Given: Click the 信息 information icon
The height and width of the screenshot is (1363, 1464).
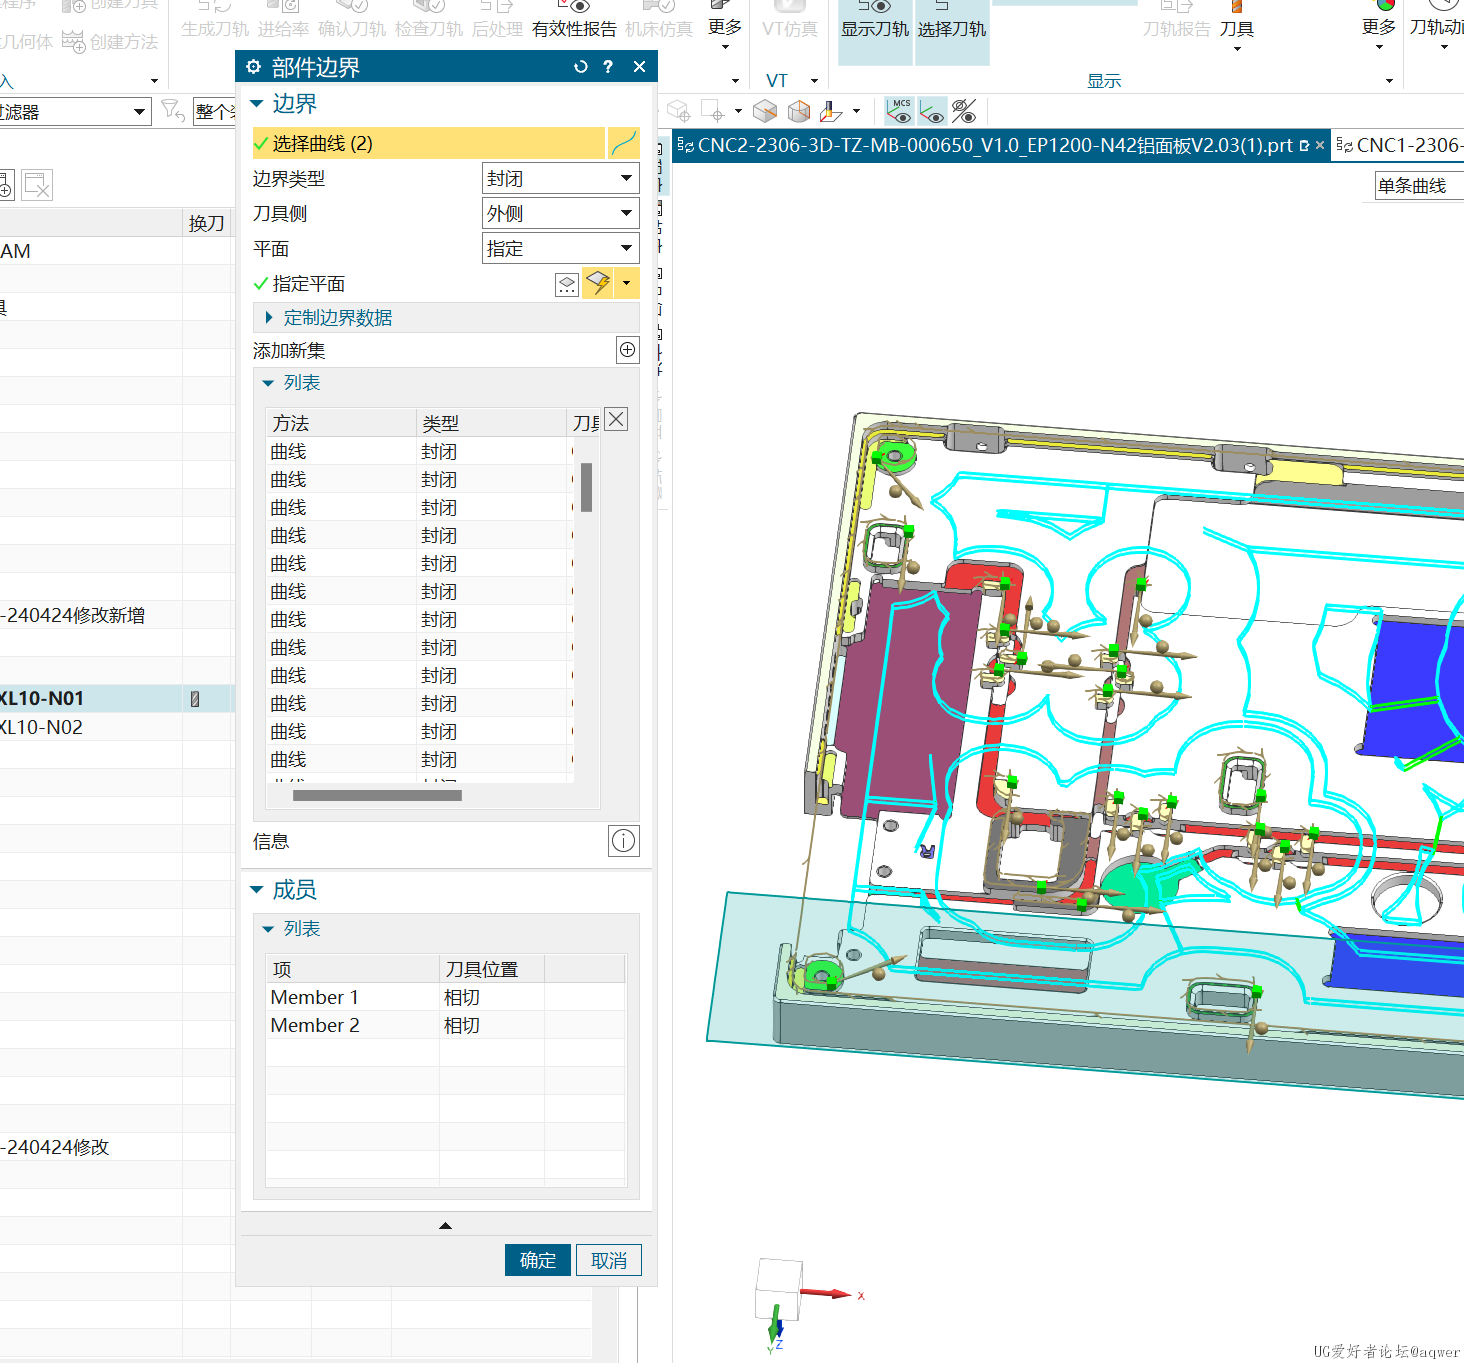Looking at the screenshot, I should click(x=623, y=841).
